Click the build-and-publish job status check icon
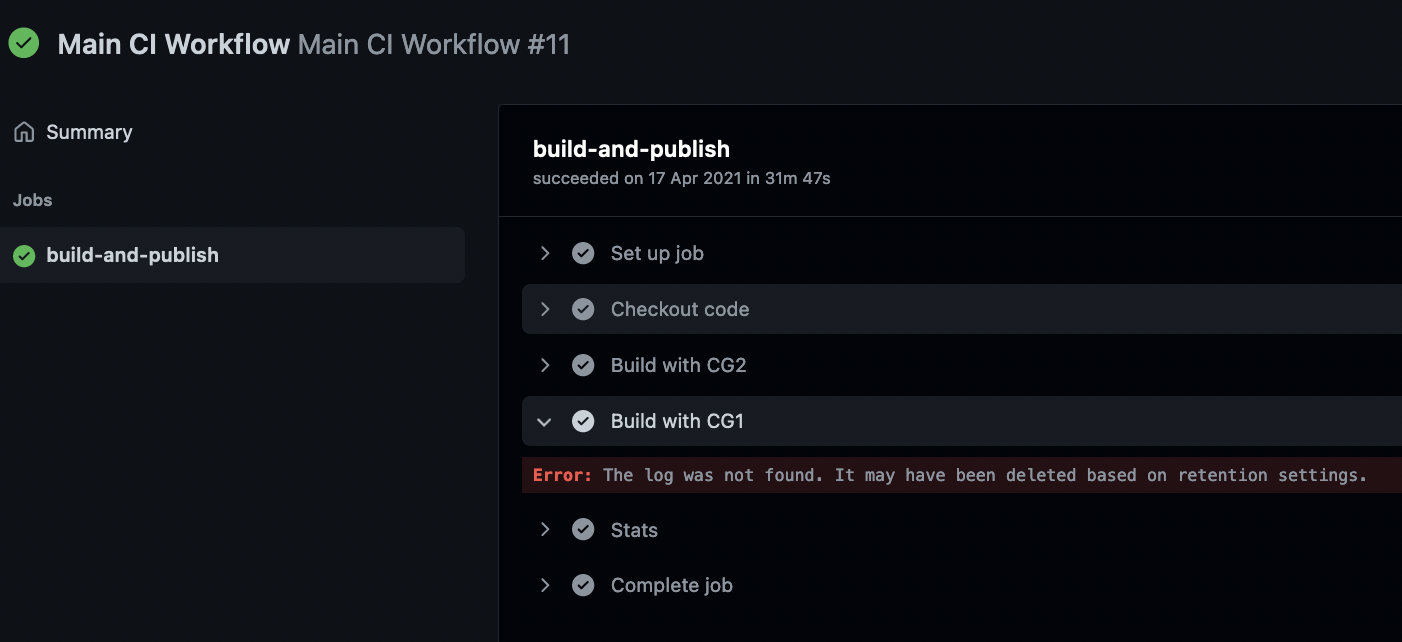Viewport: 1402px width, 642px height. (23, 255)
